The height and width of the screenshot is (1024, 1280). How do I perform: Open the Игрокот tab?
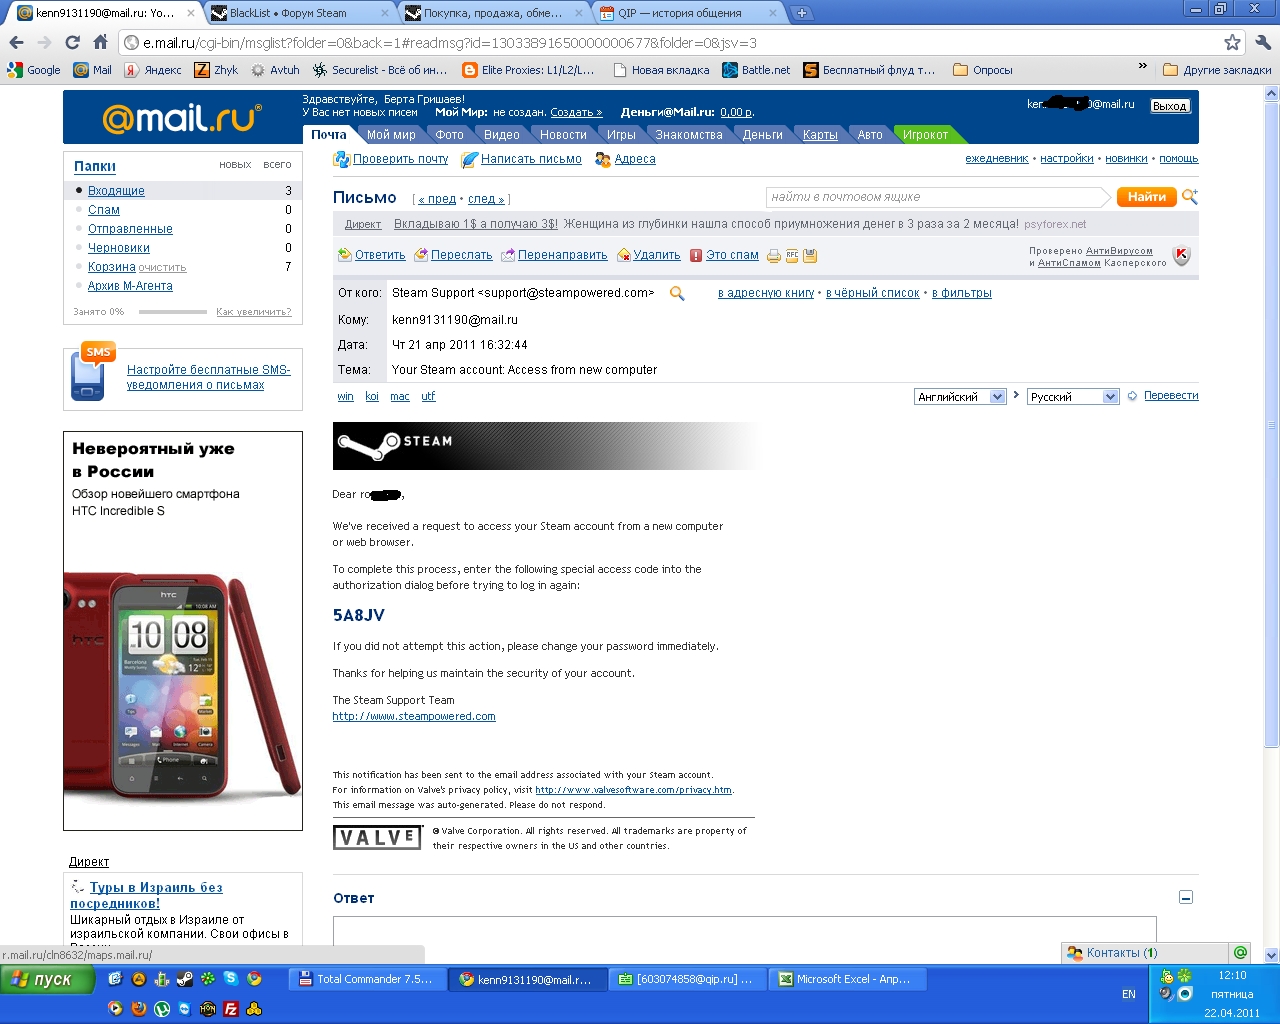[x=925, y=135]
